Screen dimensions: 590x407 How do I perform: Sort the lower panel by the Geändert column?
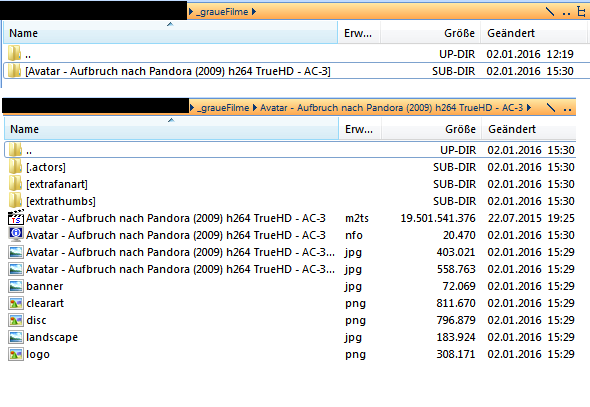pos(529,129)
